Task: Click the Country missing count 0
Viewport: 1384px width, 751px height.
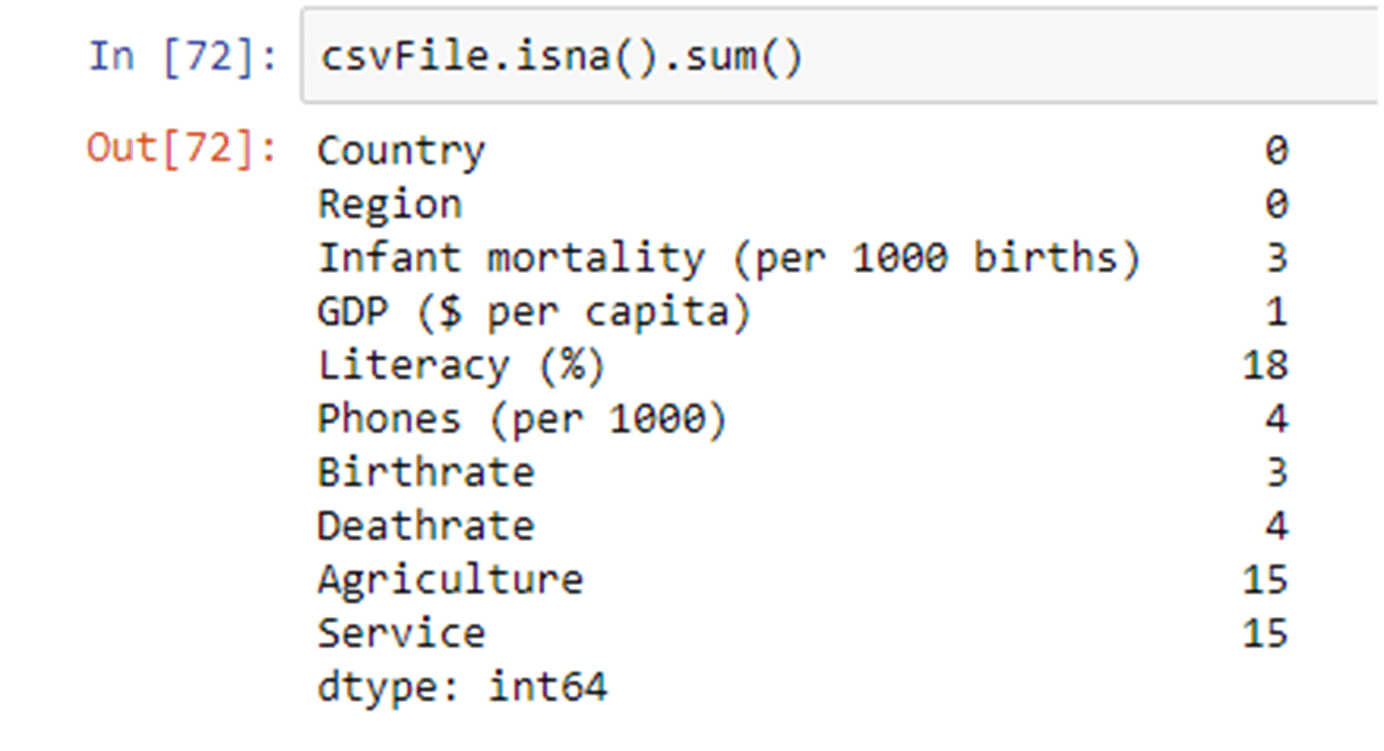Action: pos(1276,151)
